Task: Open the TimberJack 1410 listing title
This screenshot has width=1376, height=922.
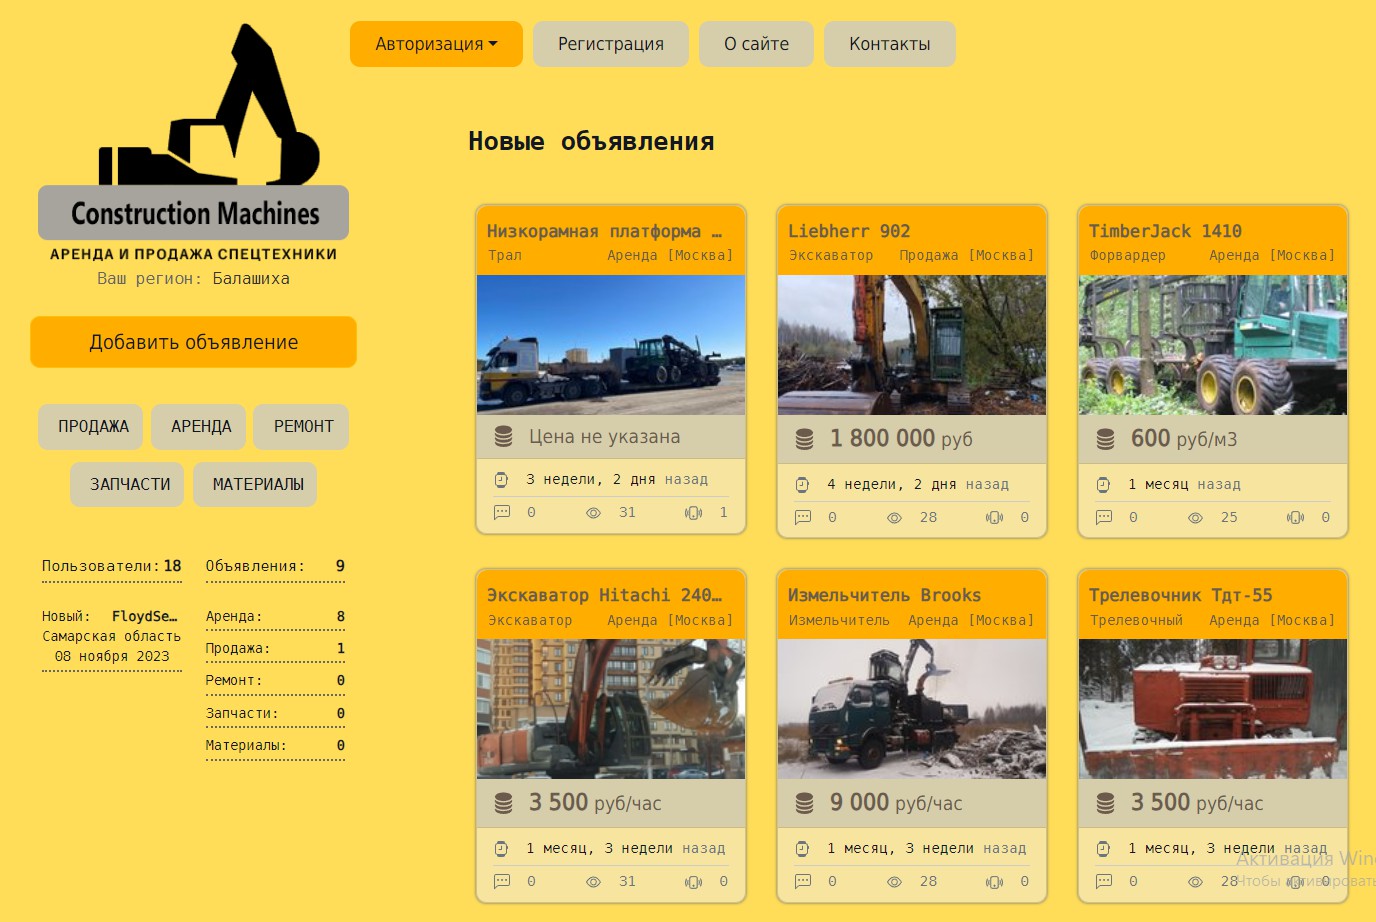Action: 1165,231
